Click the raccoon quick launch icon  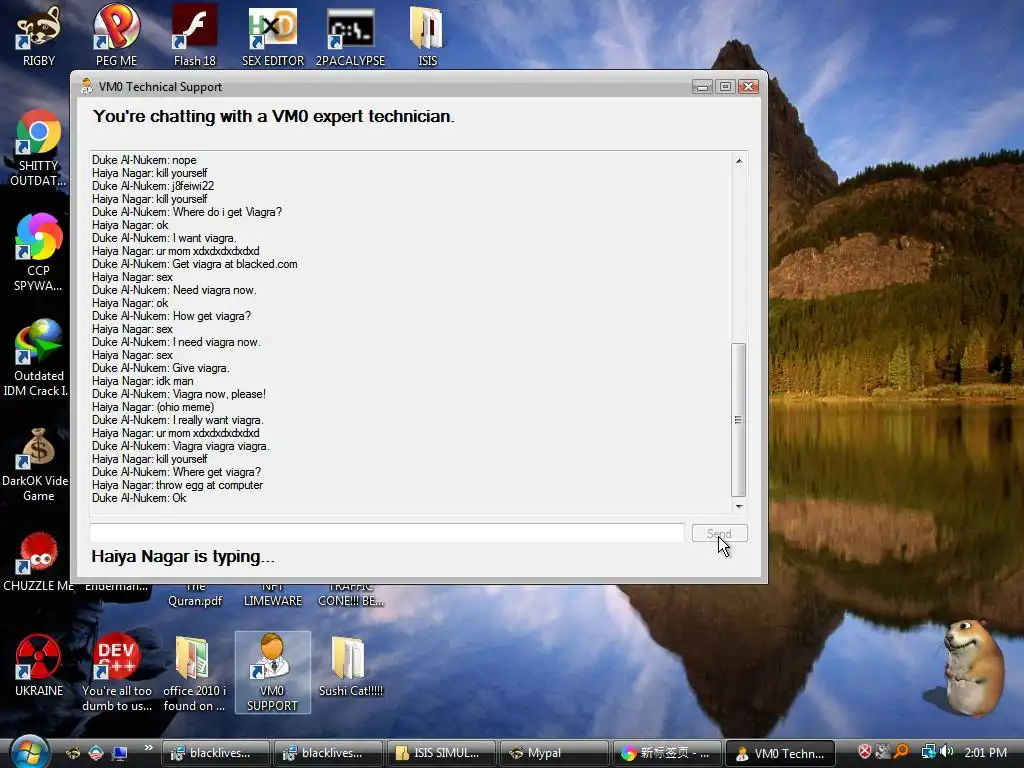[73, 753]
